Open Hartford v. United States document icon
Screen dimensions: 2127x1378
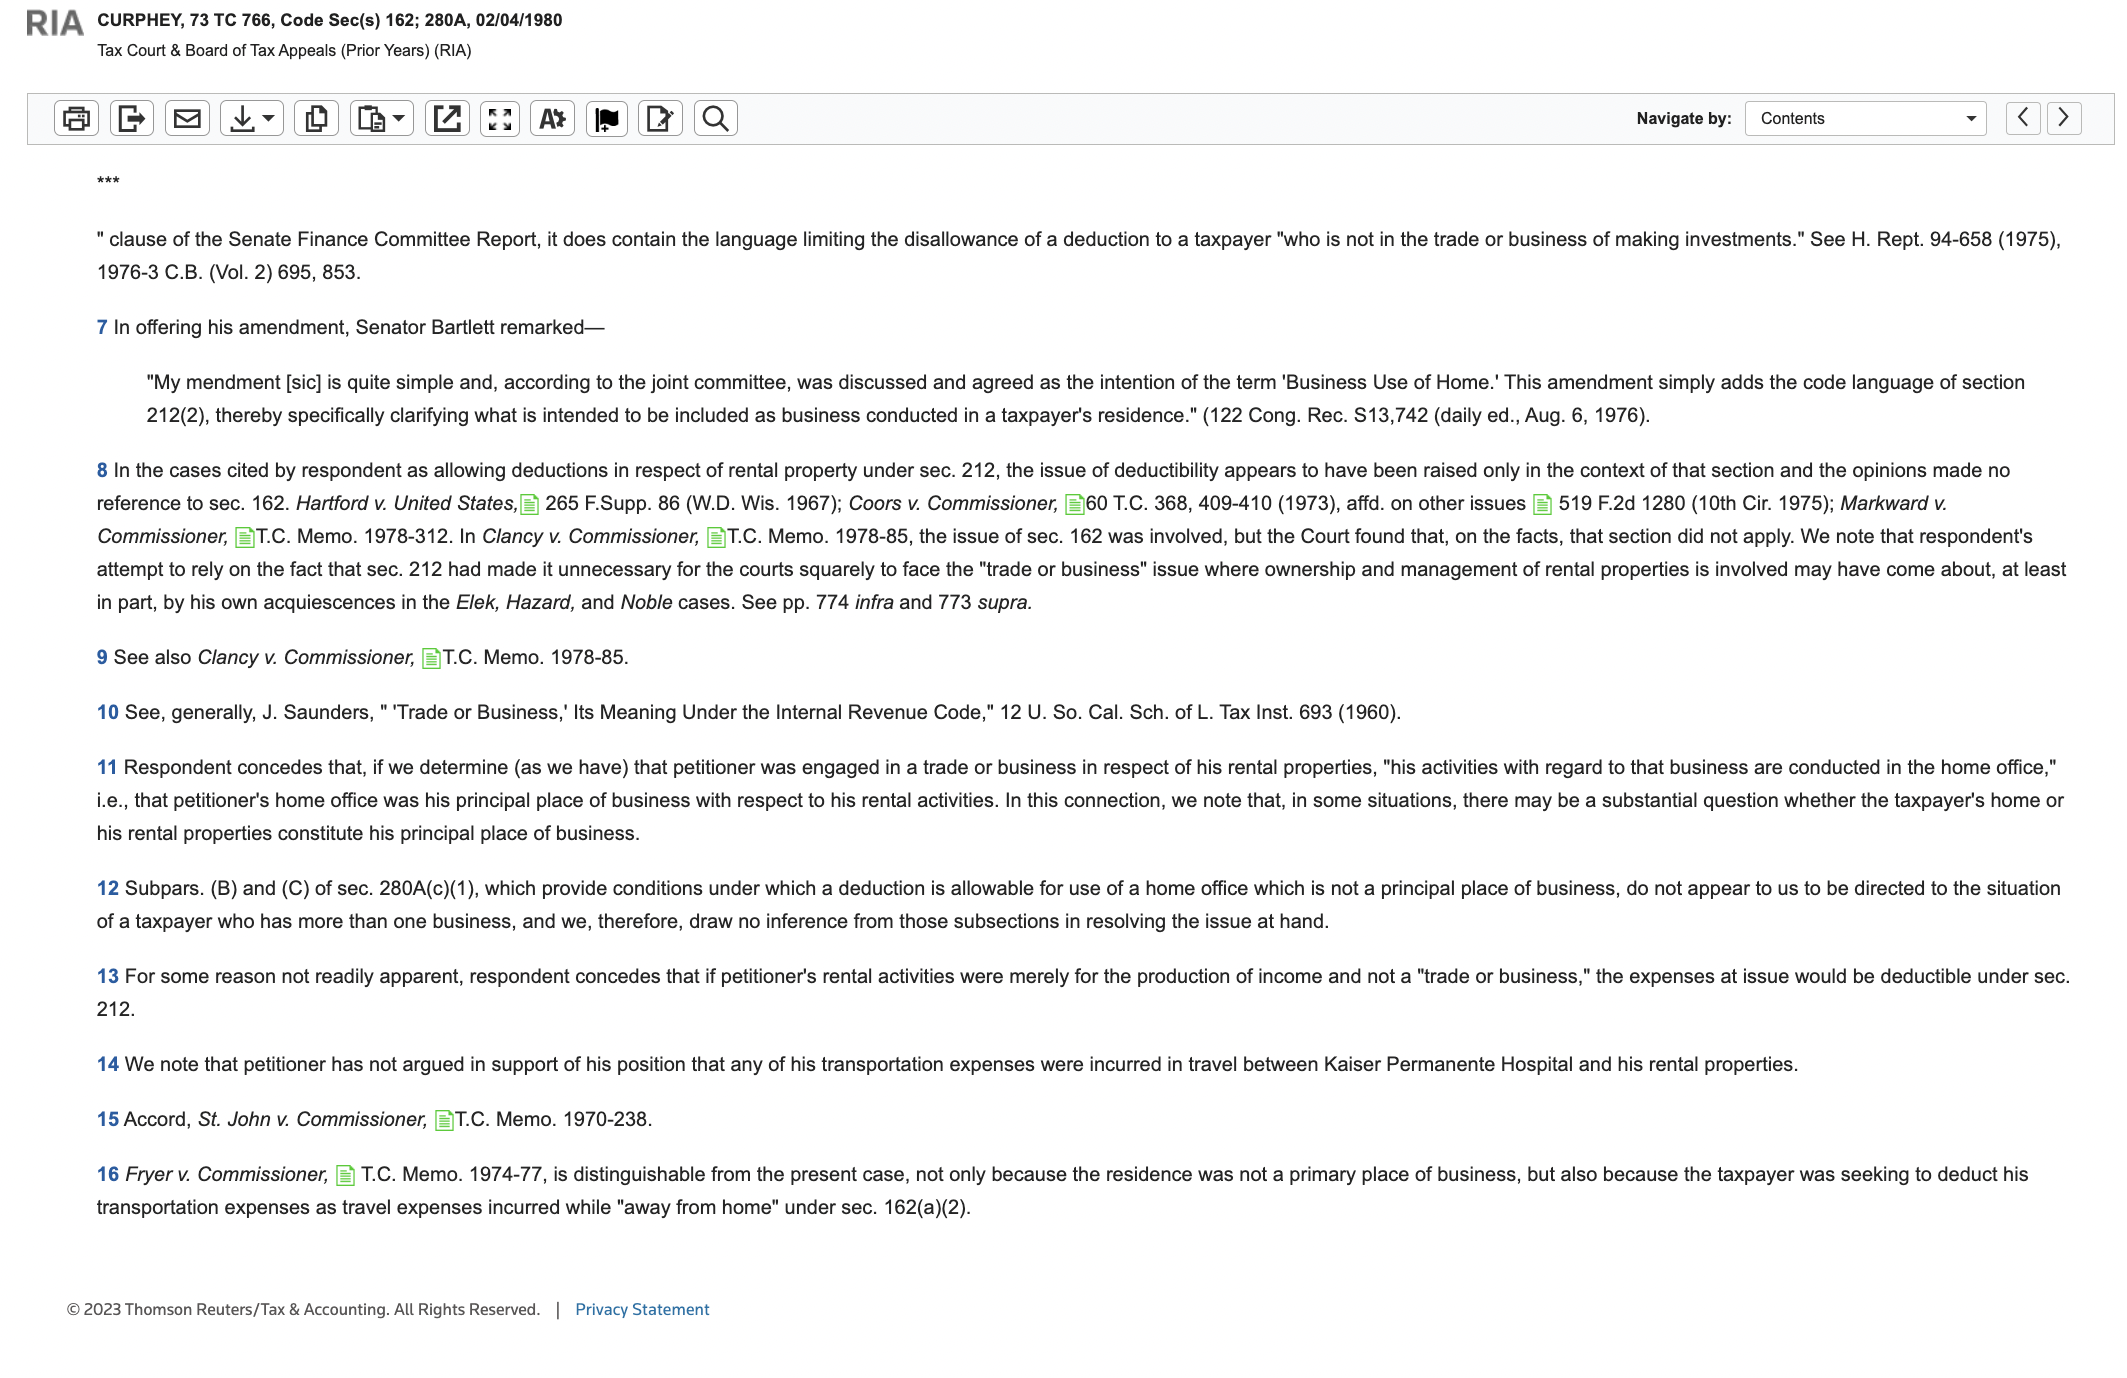[x=530, y=505]
